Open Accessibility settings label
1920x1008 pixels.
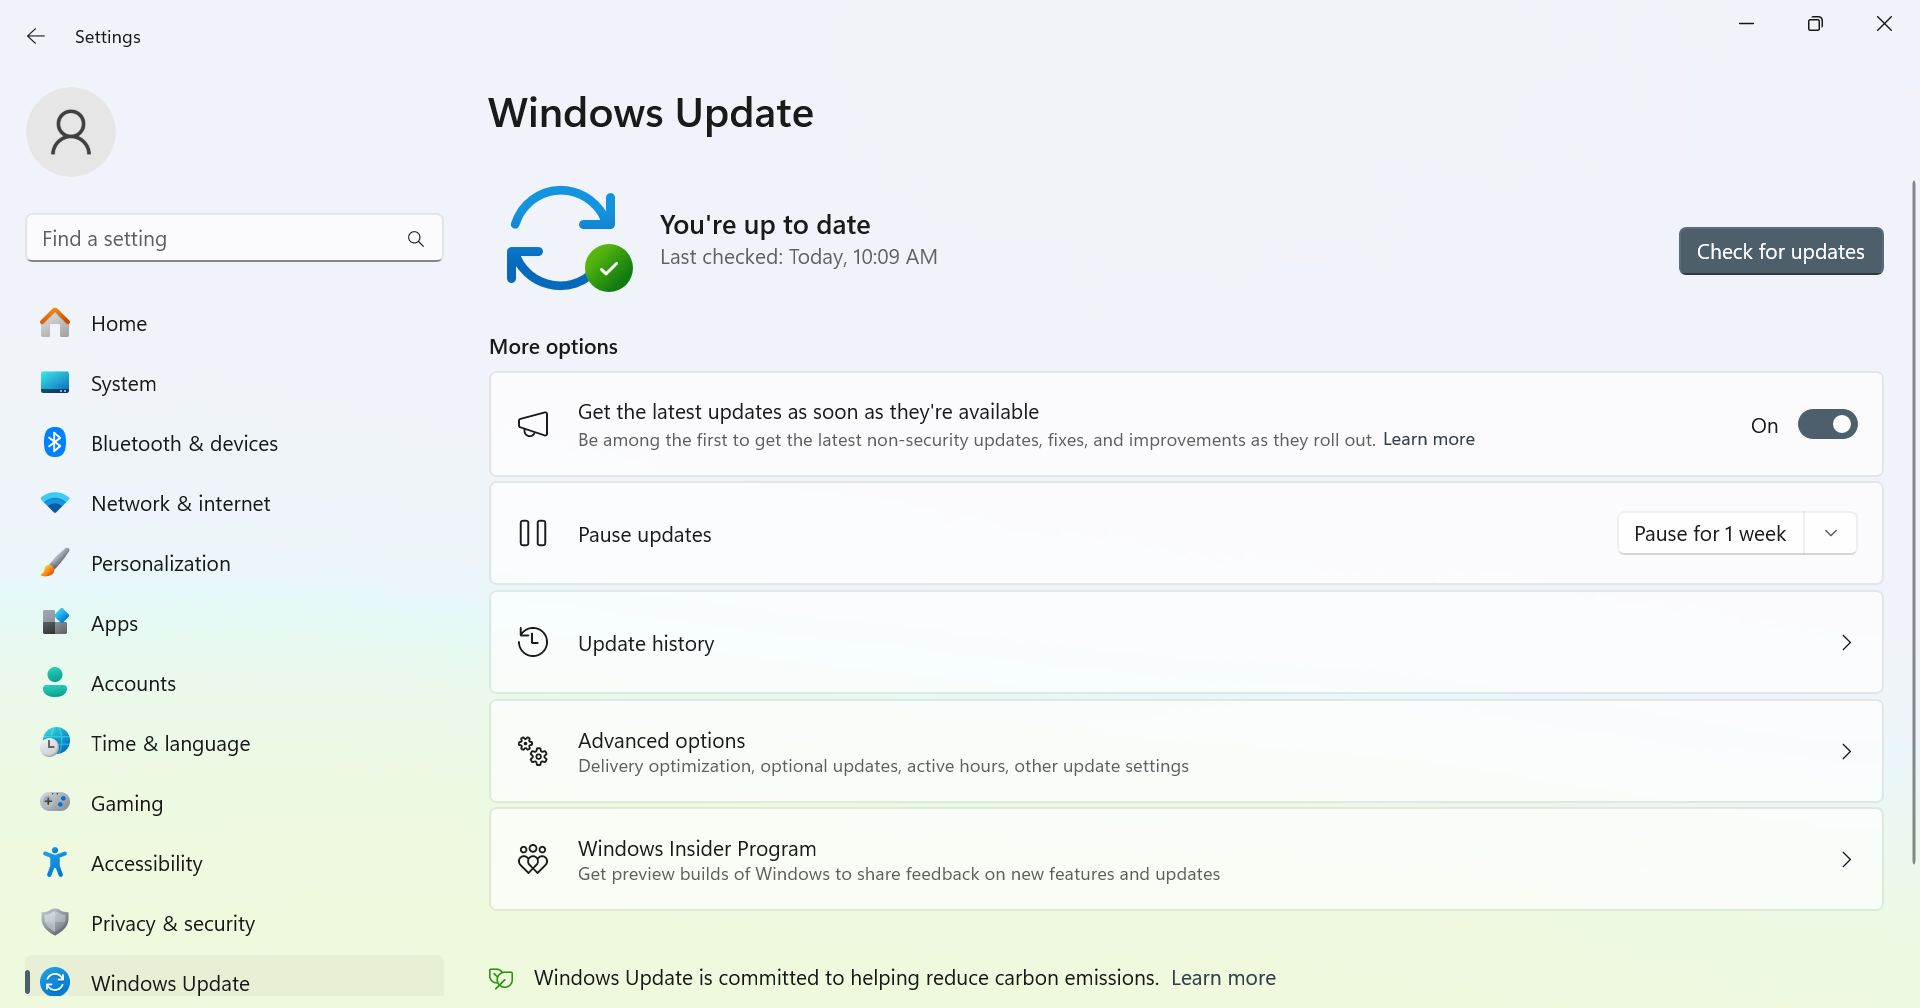click(147, 863)
